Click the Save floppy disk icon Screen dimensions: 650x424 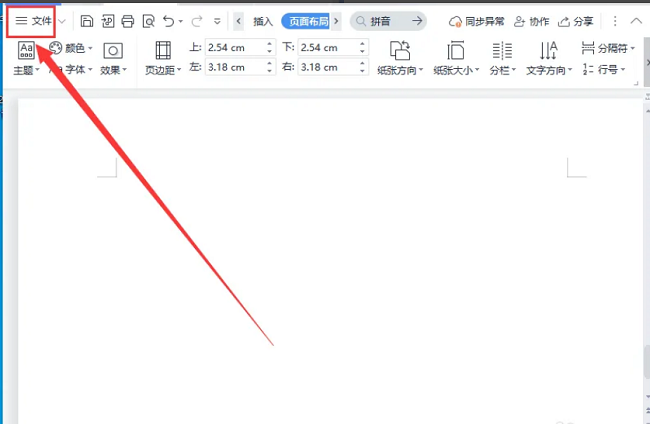(87, 21)
